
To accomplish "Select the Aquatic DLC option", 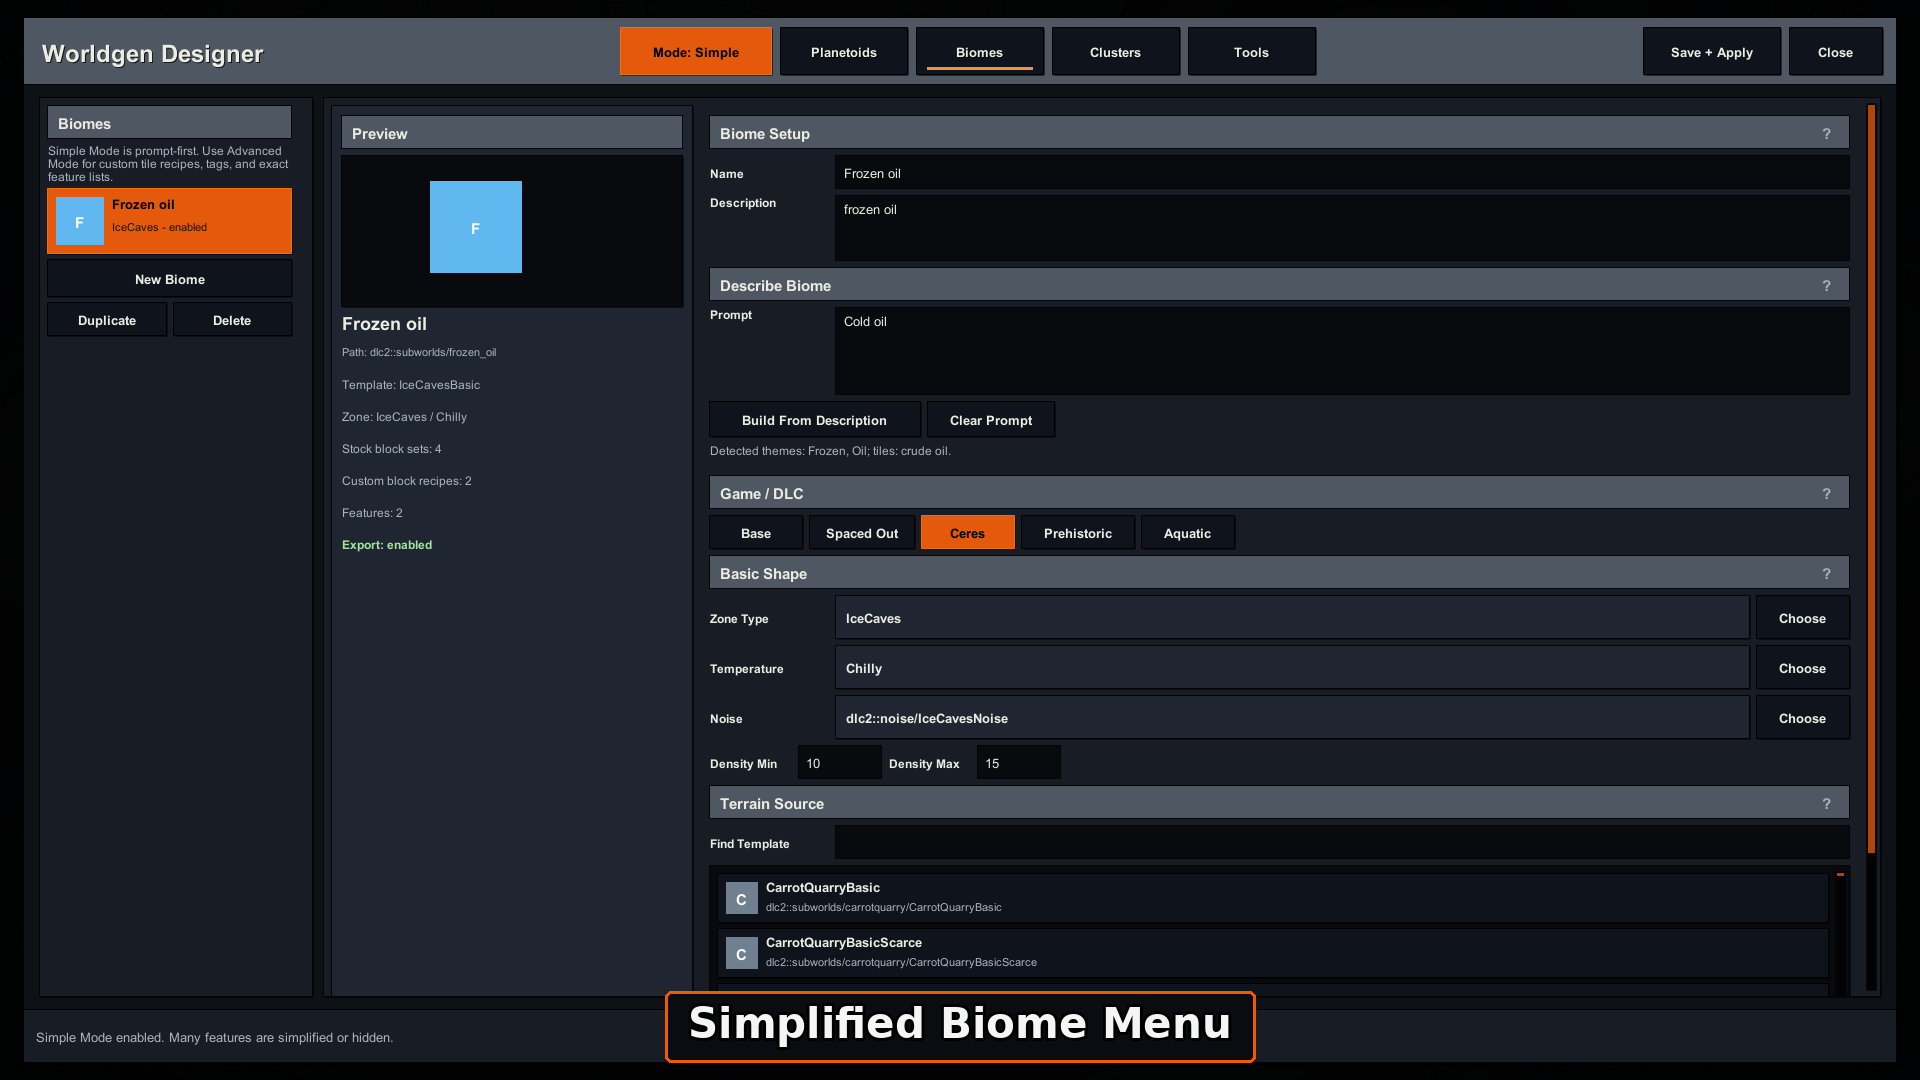I will (x=1187, y=533).
